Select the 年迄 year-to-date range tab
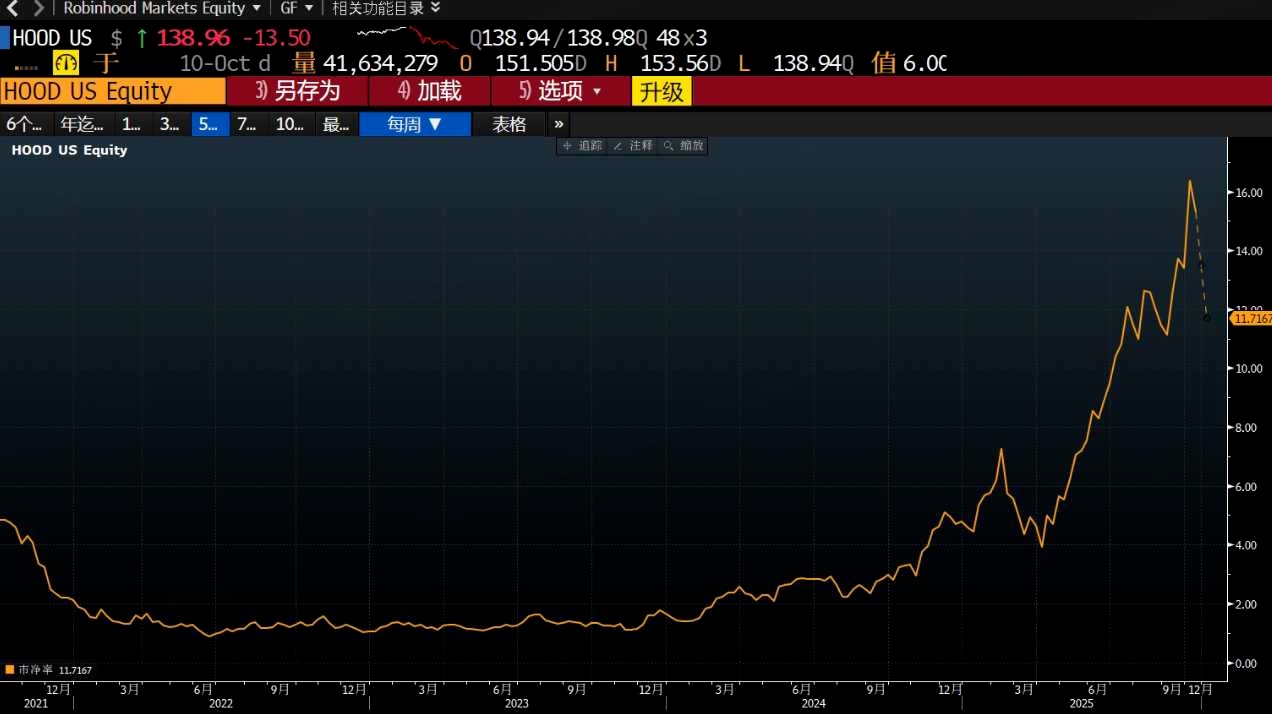The image size is (1272, 714). (x=82, y=124)
